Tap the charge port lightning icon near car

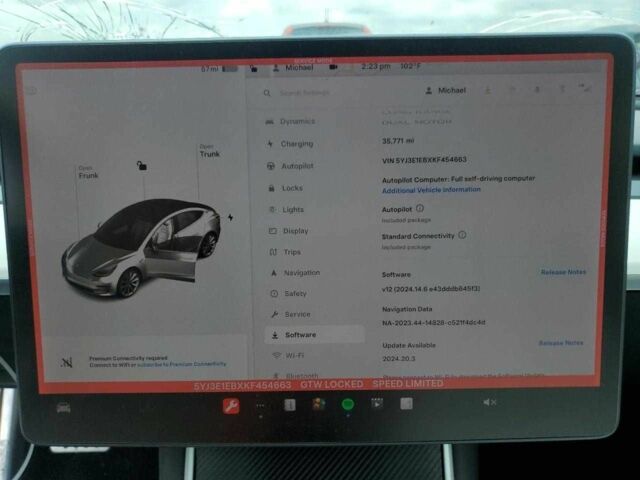click(x=230, y=217)
